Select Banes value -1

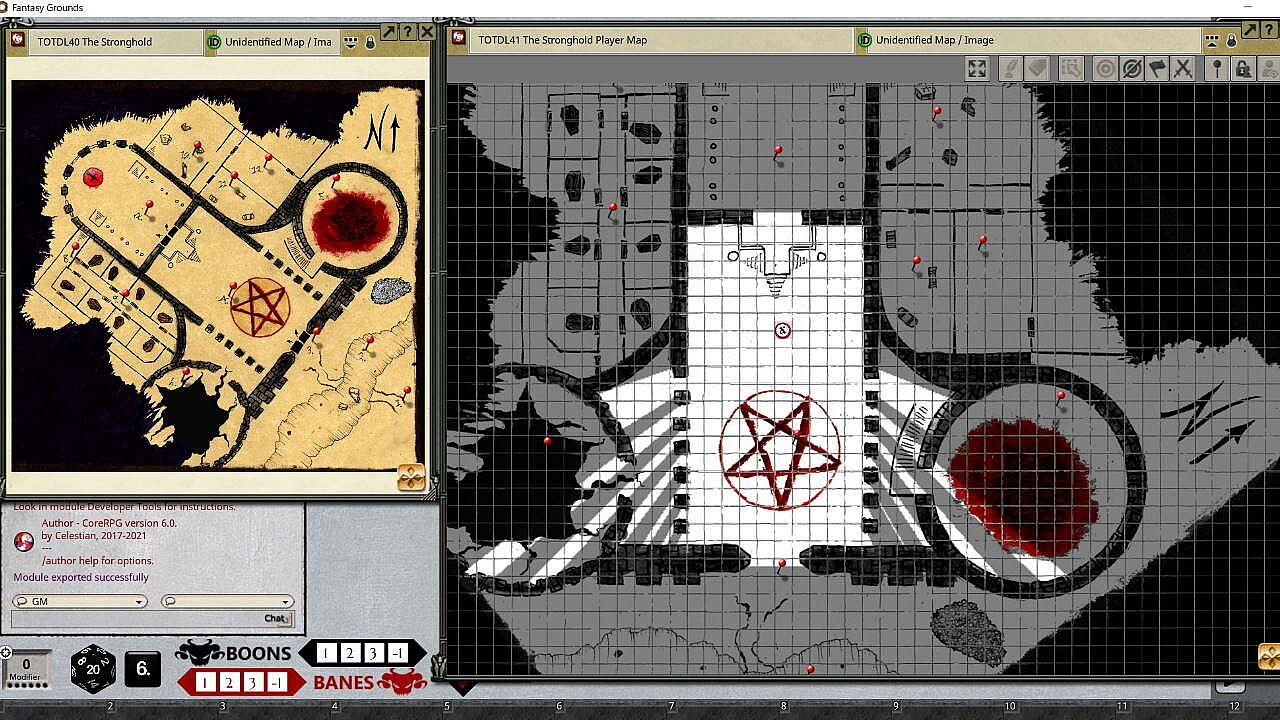pyautogui.click(x=278, y=683)
